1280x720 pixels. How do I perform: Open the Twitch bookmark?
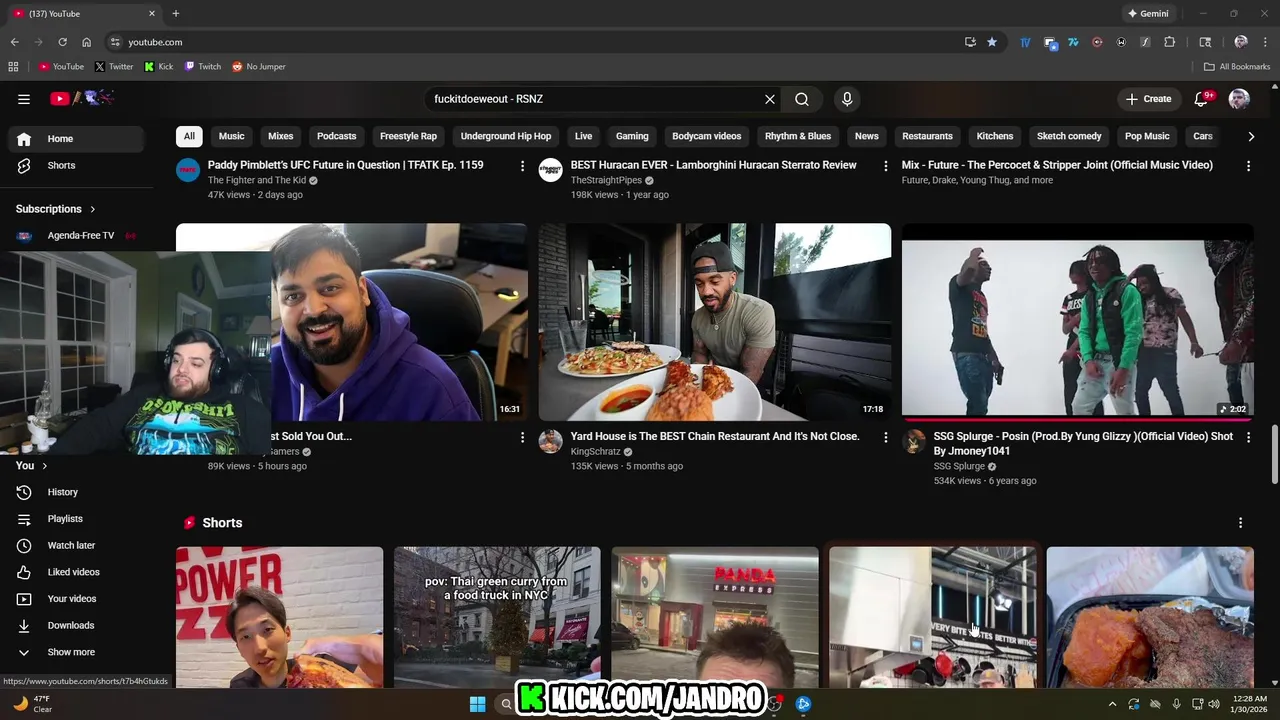click(203, 67)
